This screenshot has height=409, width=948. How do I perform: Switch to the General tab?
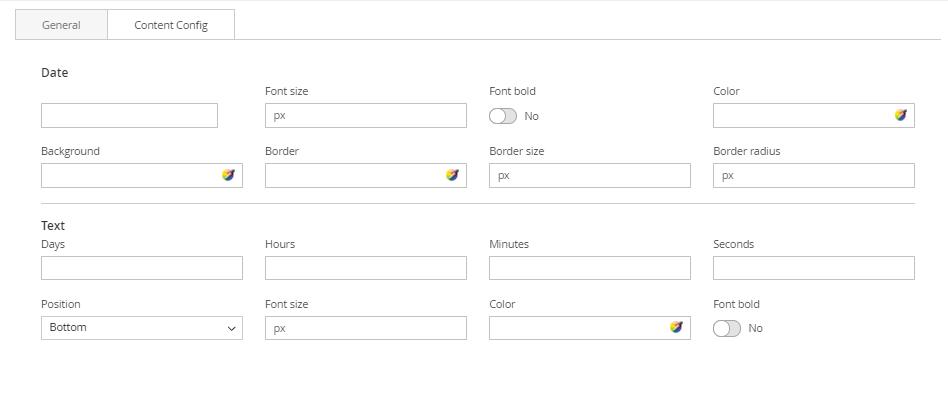point(61,25)
